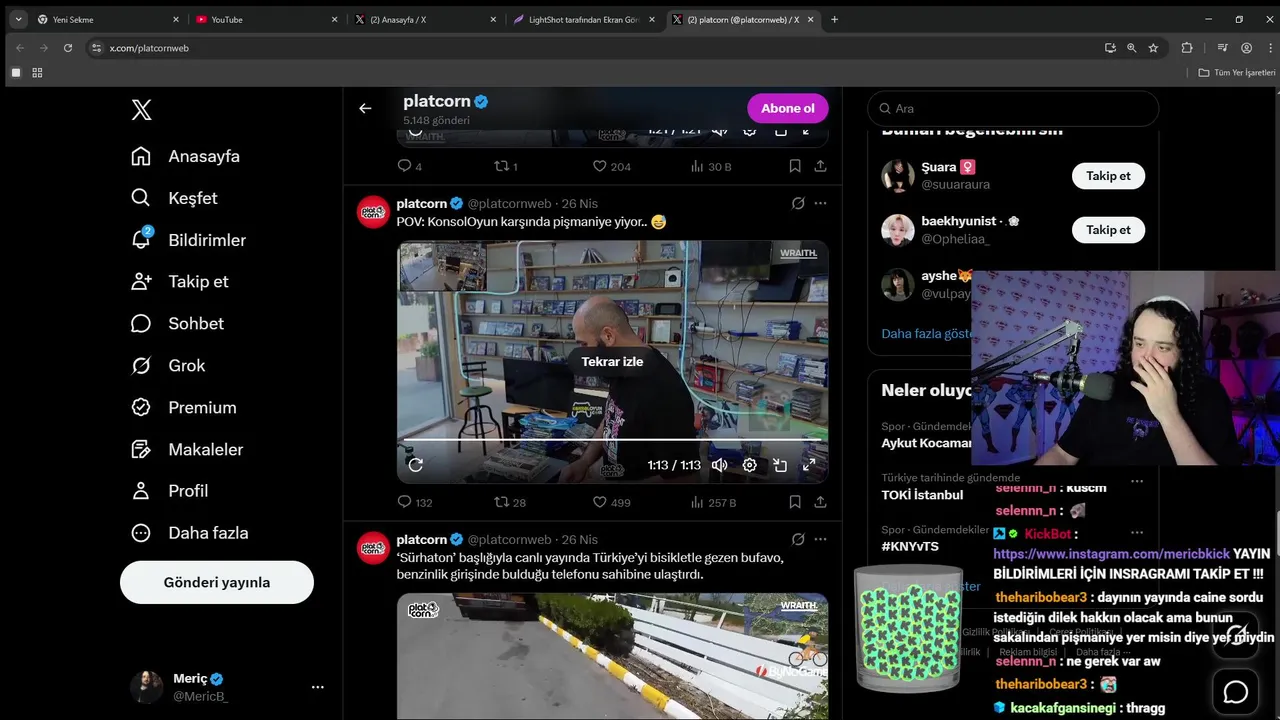Open the Sürhaton post video thumbnail
The width and height of the screenshot is (1280, 720).
612,656
